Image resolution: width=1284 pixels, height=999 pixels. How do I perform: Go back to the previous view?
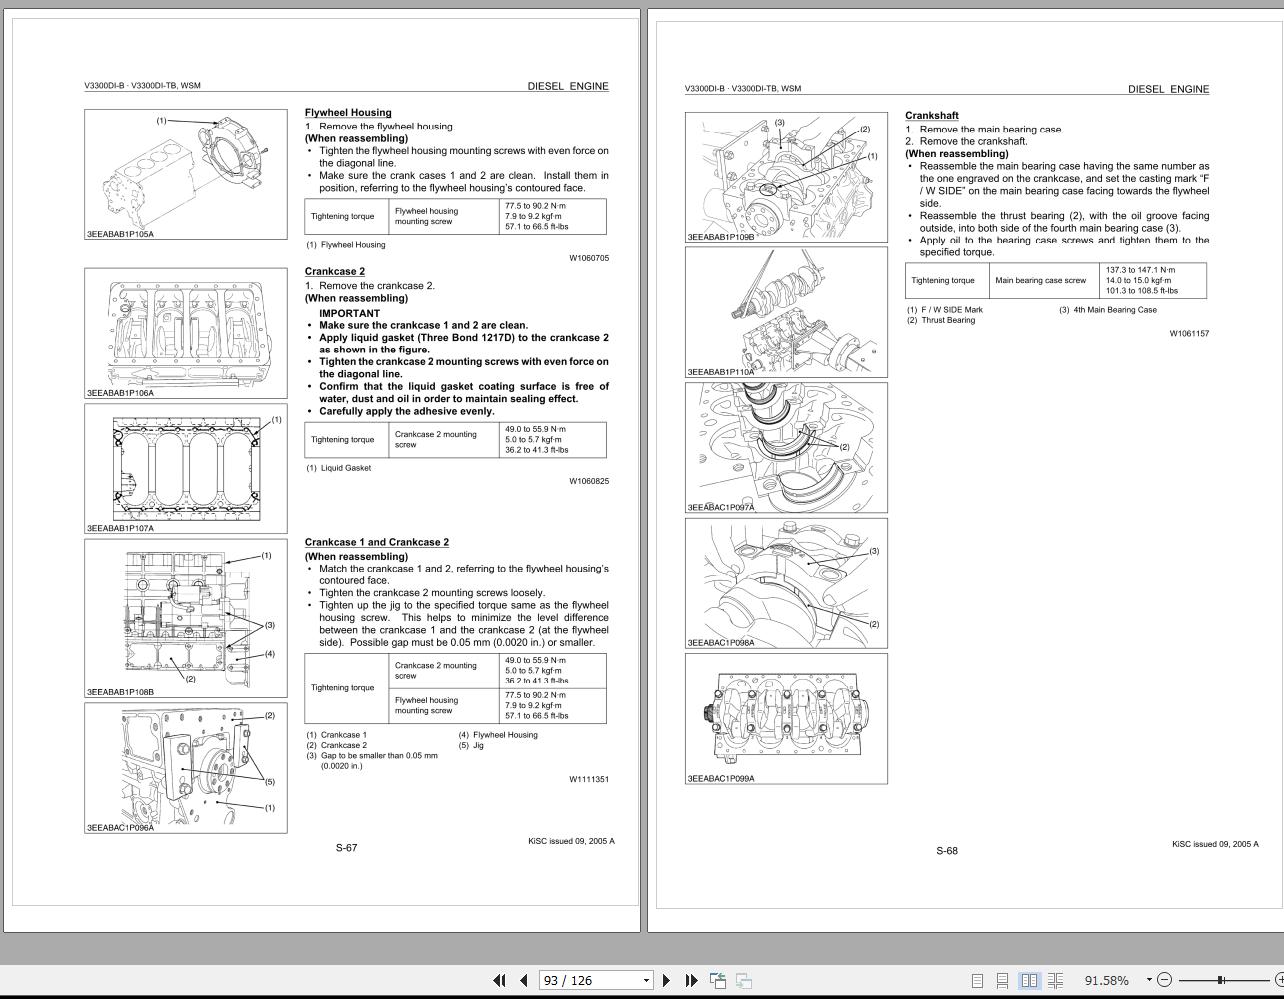[720, 981]
